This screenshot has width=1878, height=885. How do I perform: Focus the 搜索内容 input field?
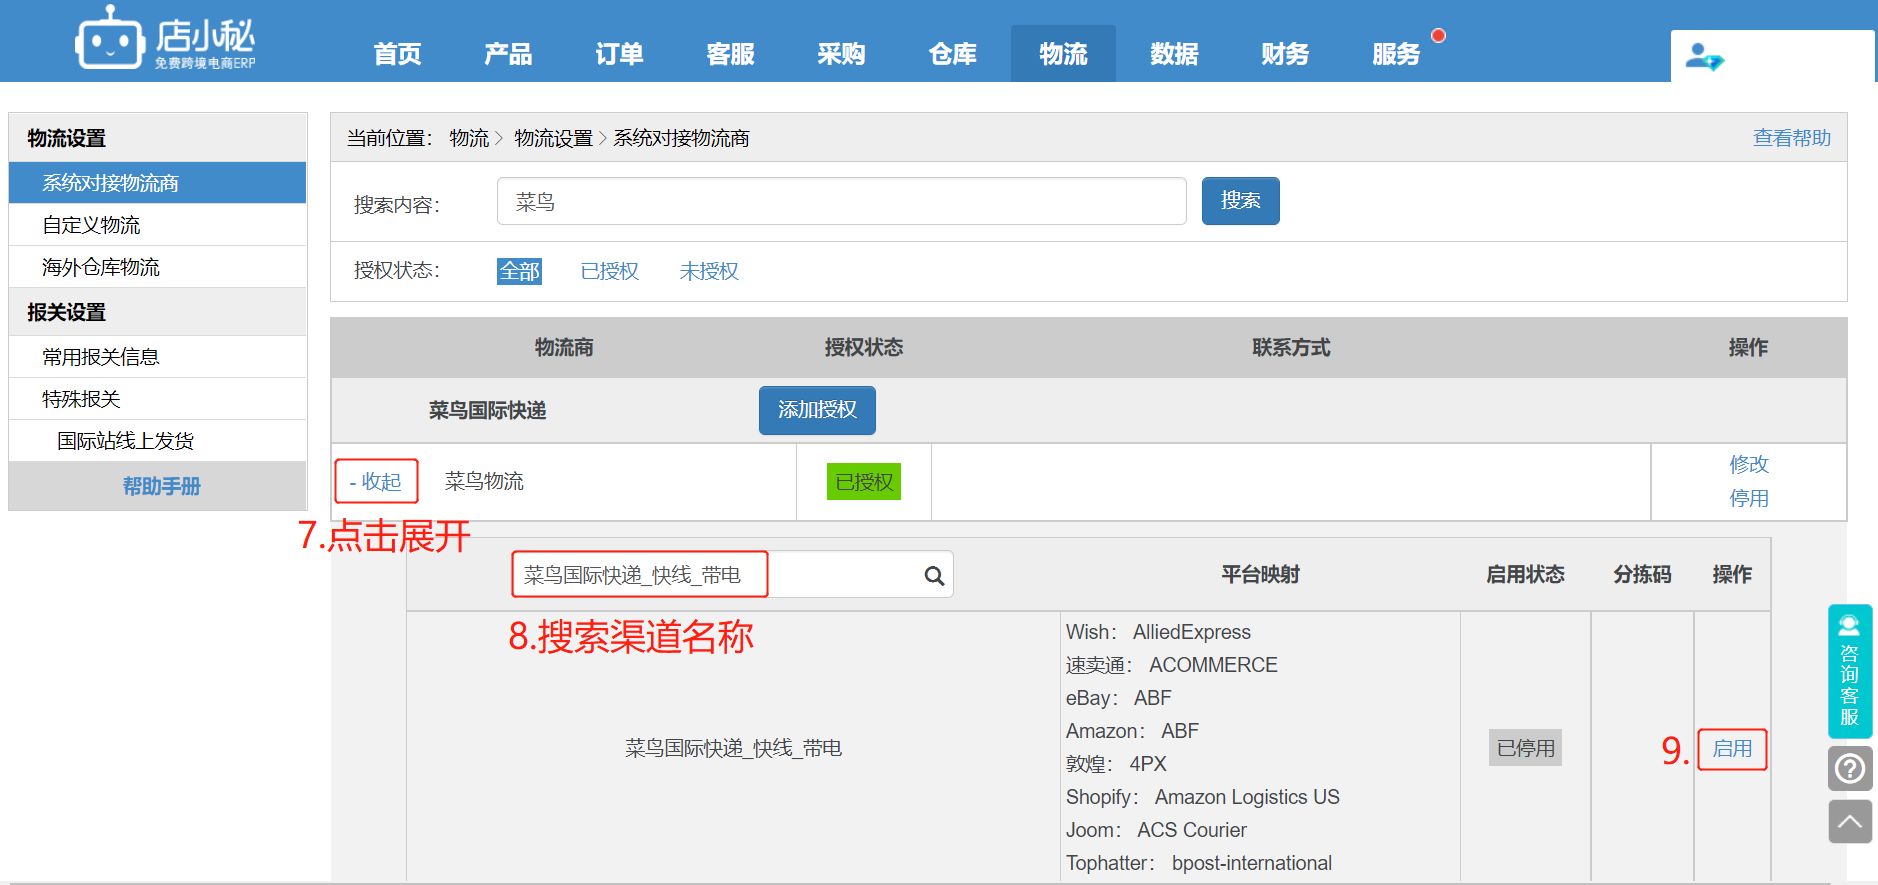[x=841, y=201]
